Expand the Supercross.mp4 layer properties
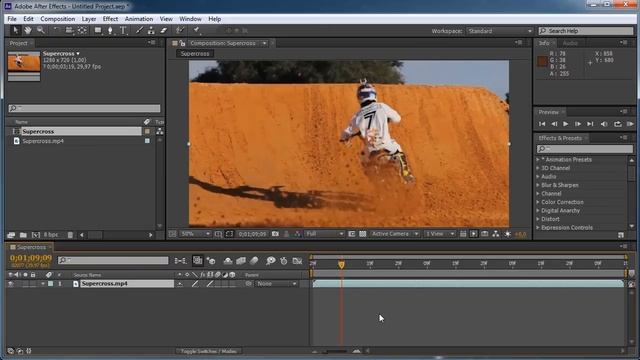 (43, 284)
